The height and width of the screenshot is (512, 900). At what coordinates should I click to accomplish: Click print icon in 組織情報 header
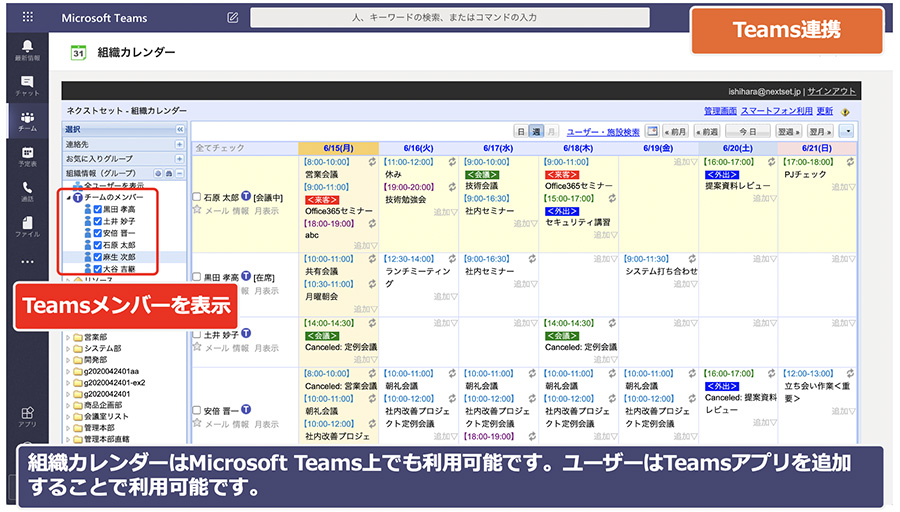coord(169,173)
